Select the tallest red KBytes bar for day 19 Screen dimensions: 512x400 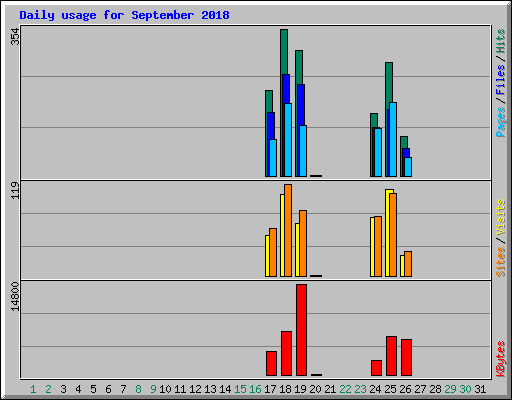tap(301, 330)
